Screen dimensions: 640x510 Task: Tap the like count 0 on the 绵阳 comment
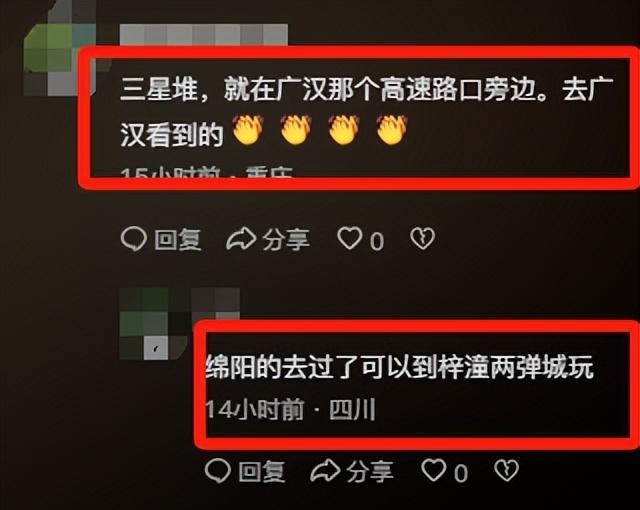(461, 474)
